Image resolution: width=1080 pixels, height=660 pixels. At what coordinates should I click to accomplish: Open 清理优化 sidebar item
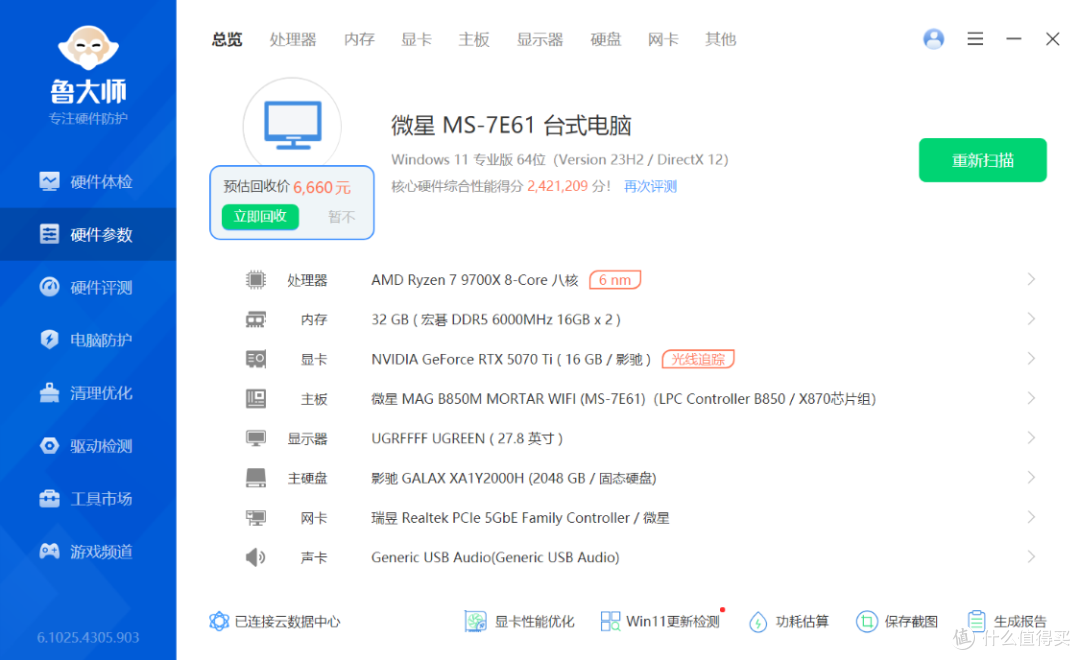[x=88, y=393]
